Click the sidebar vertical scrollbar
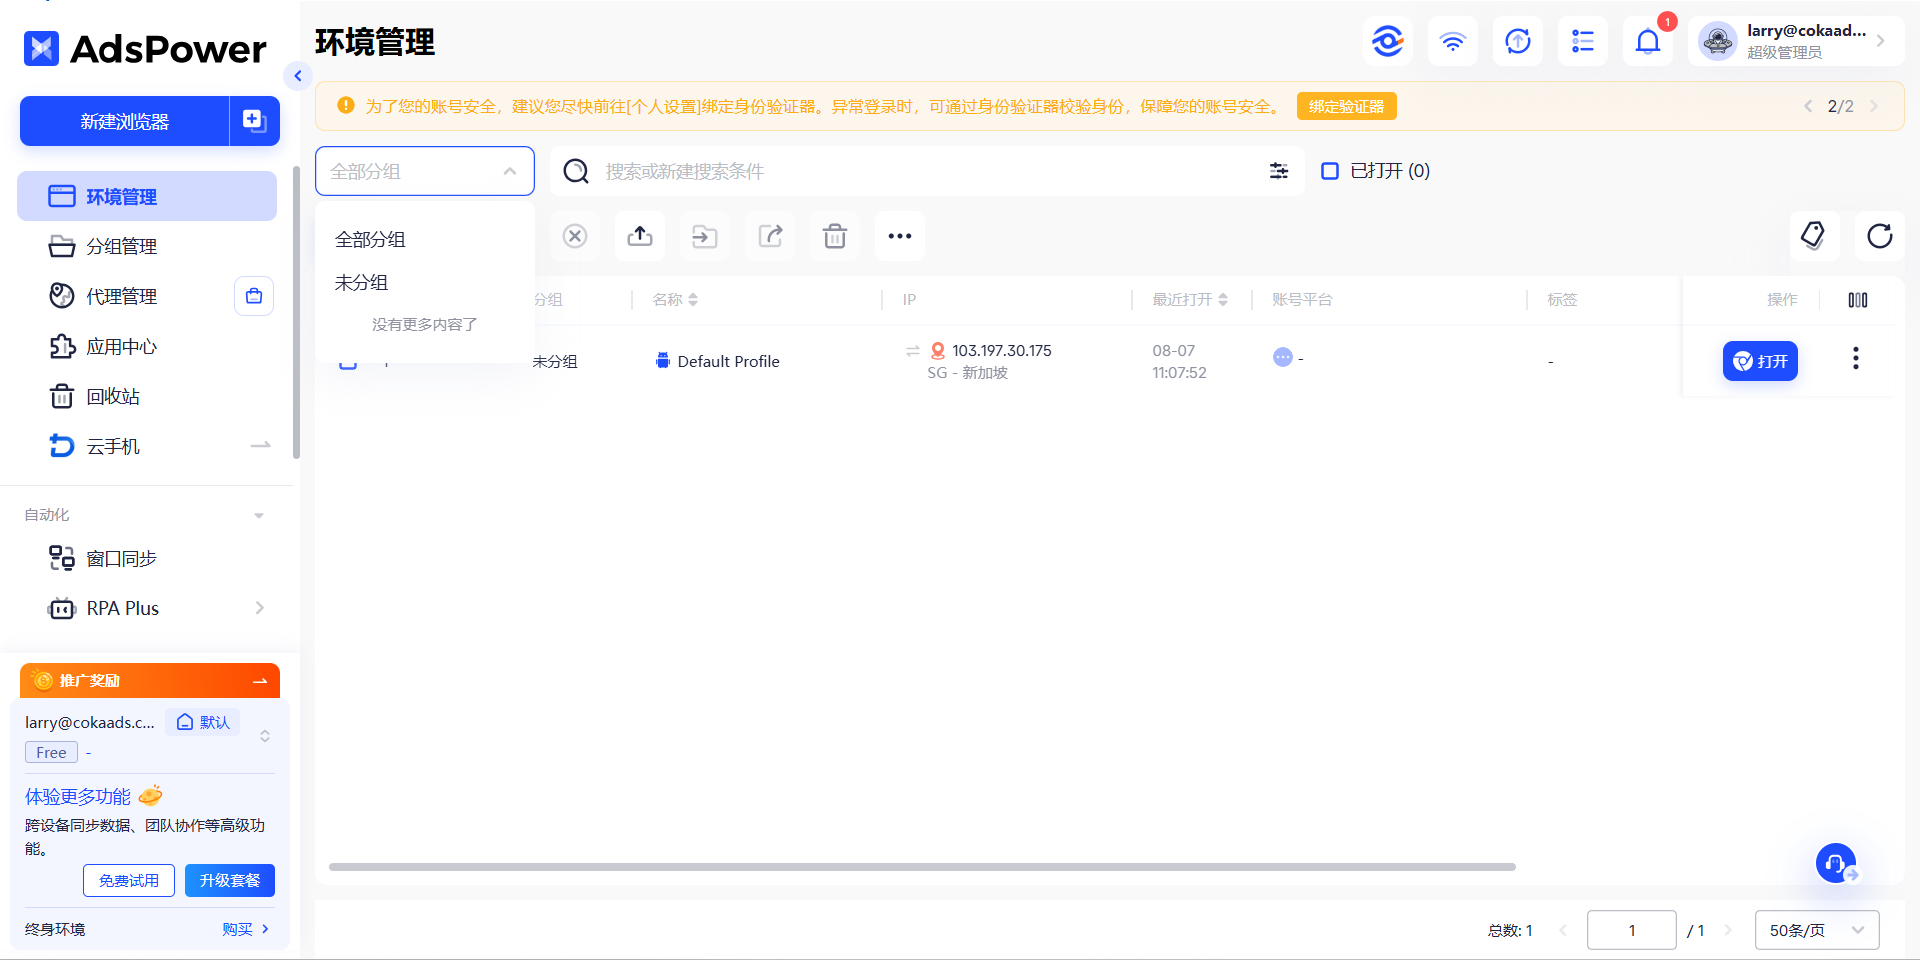1920x960 pixels. 296,312
